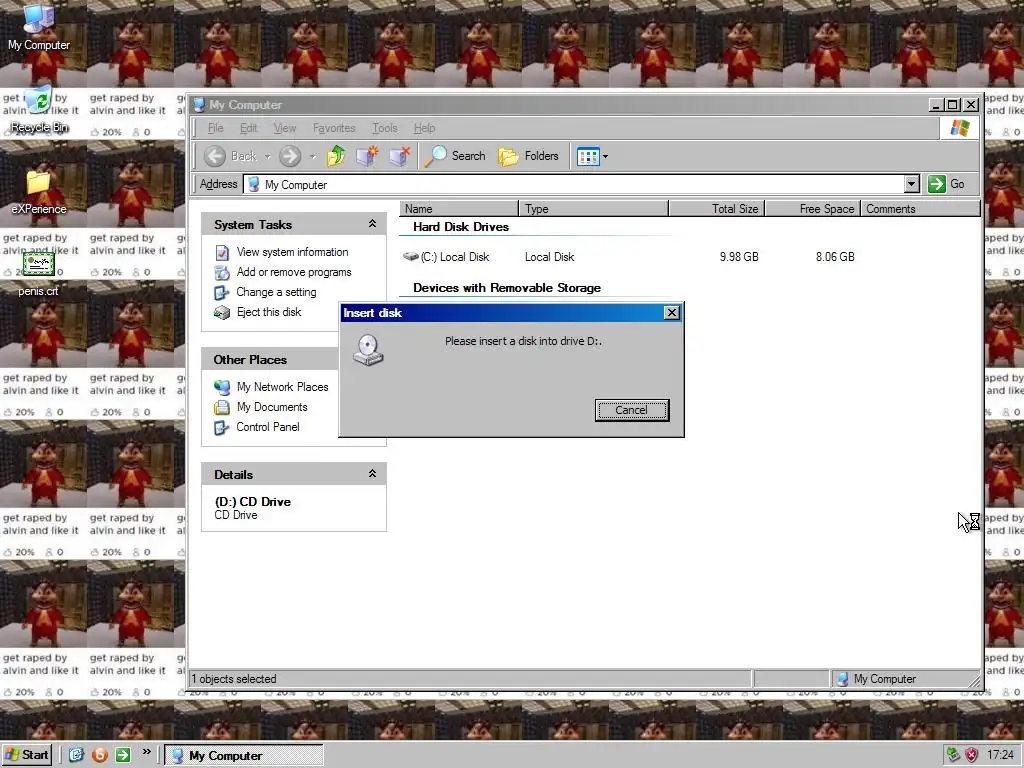
Task: Click Eject this disk link
Action: [x=269, y=312]
